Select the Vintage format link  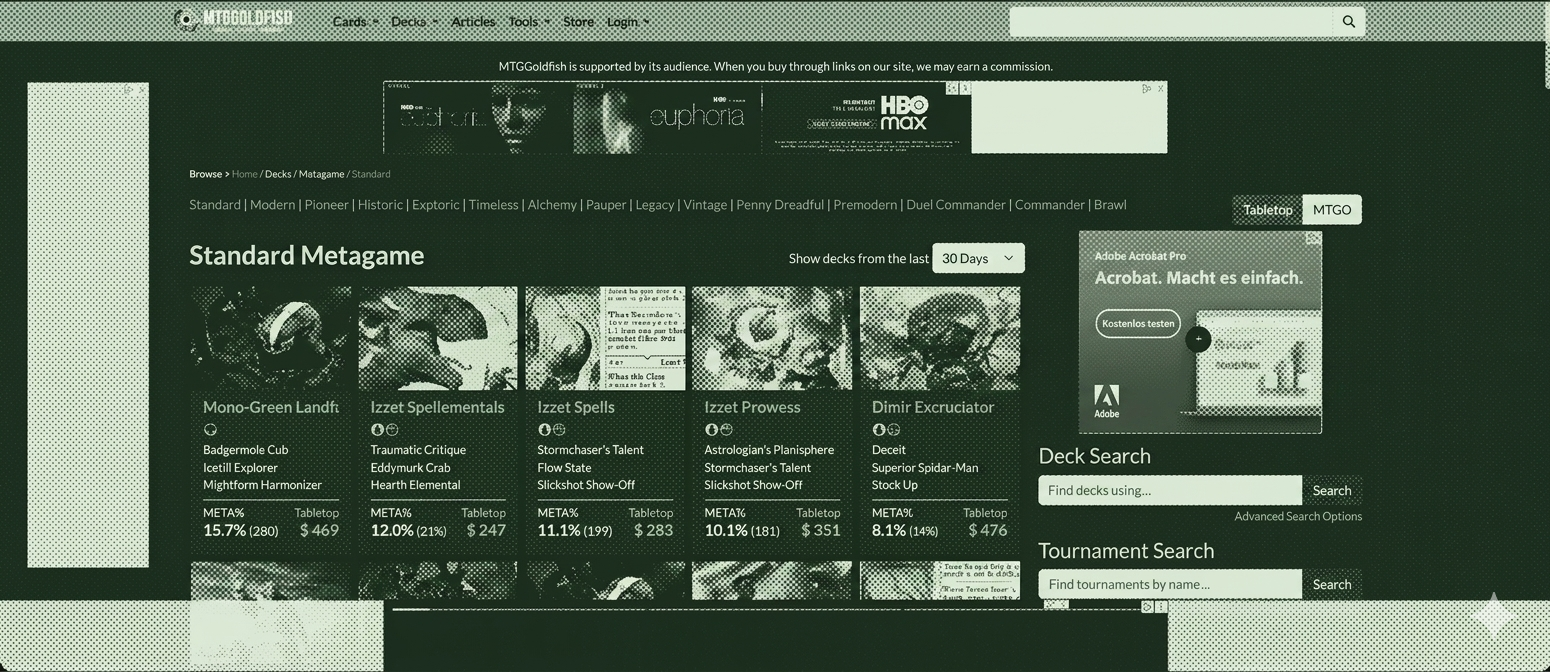(x=705, y=204)
